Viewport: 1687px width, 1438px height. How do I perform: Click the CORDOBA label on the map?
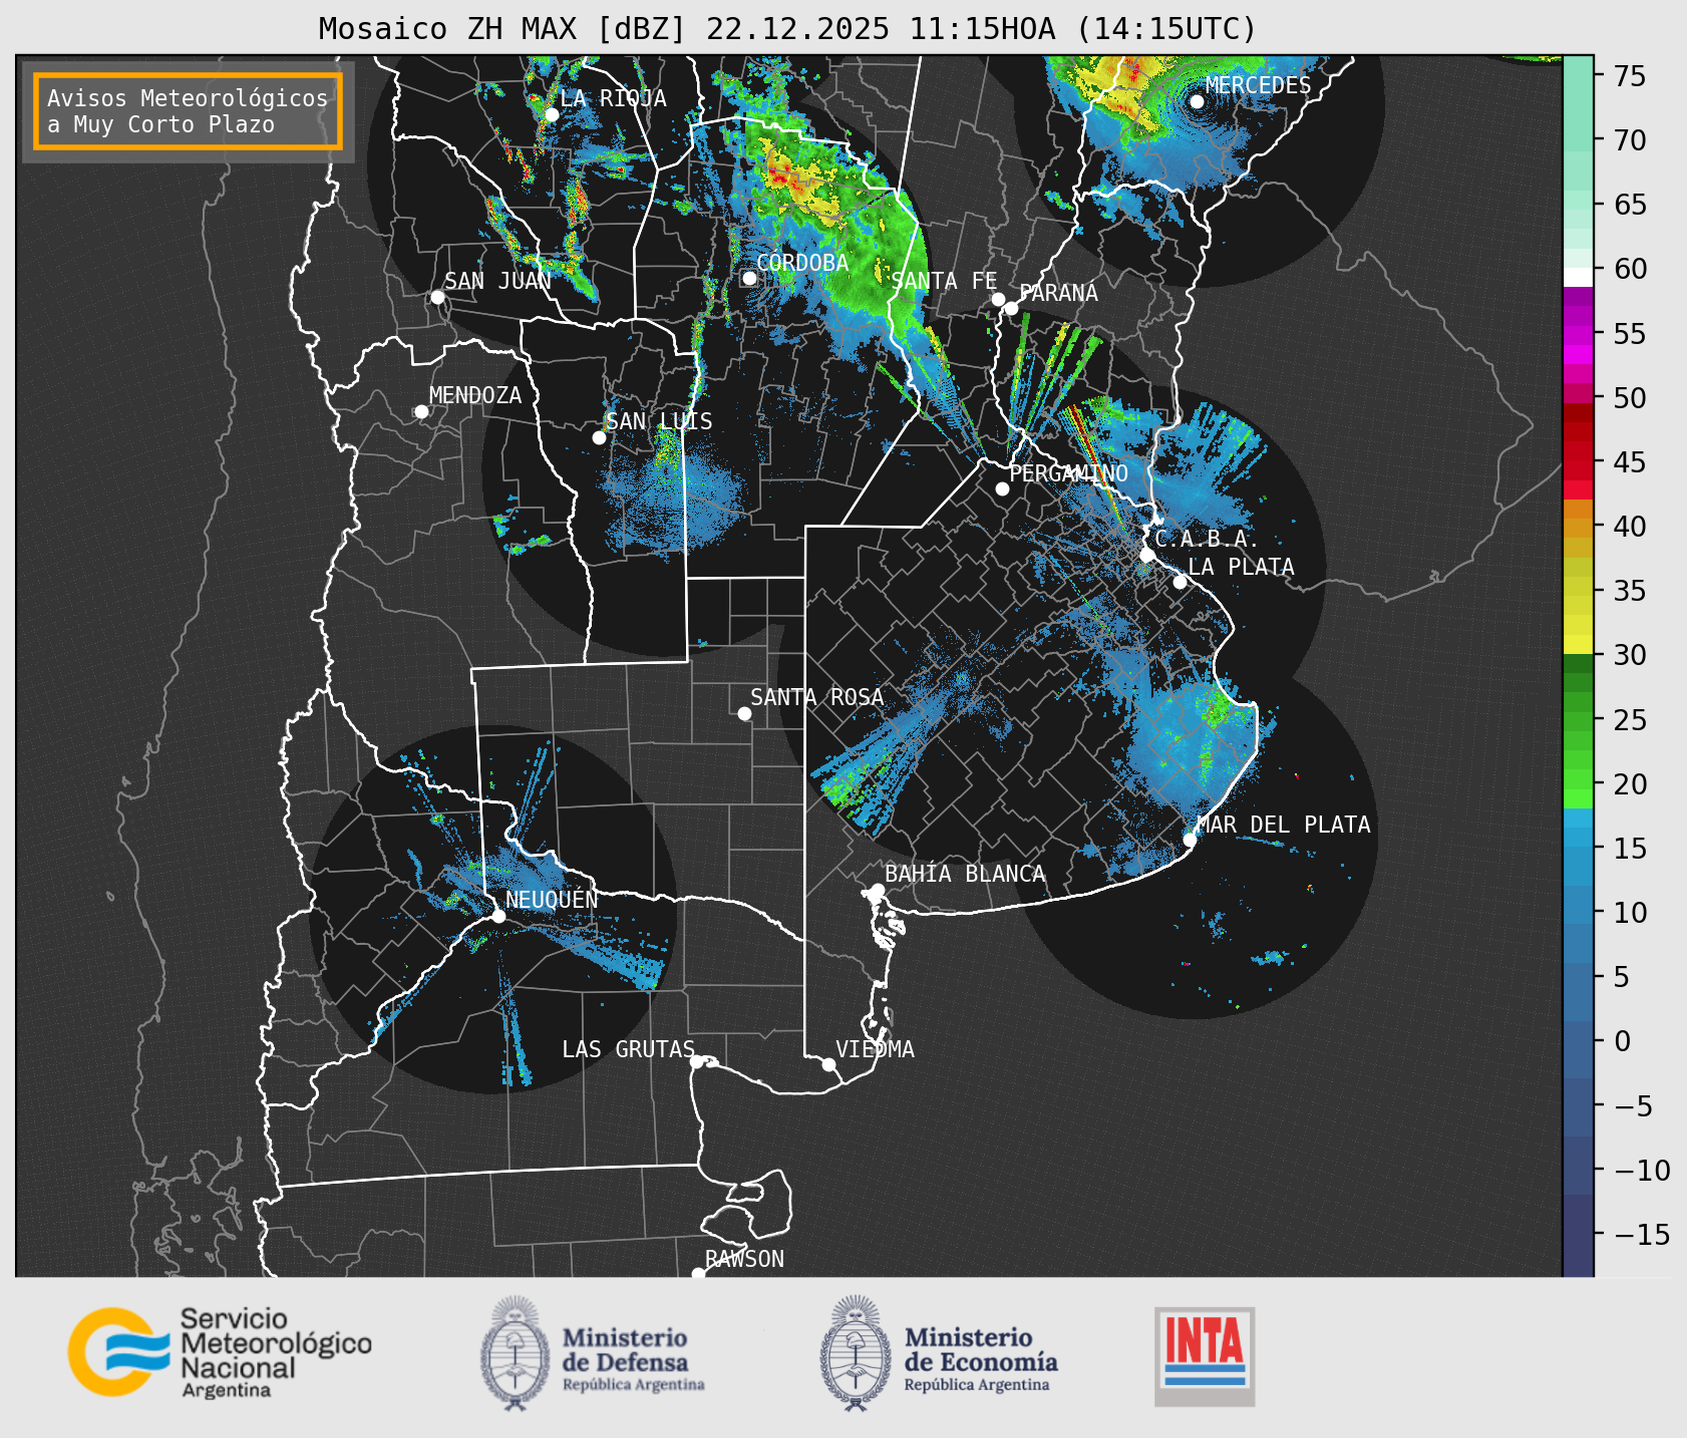coord(802,262)
